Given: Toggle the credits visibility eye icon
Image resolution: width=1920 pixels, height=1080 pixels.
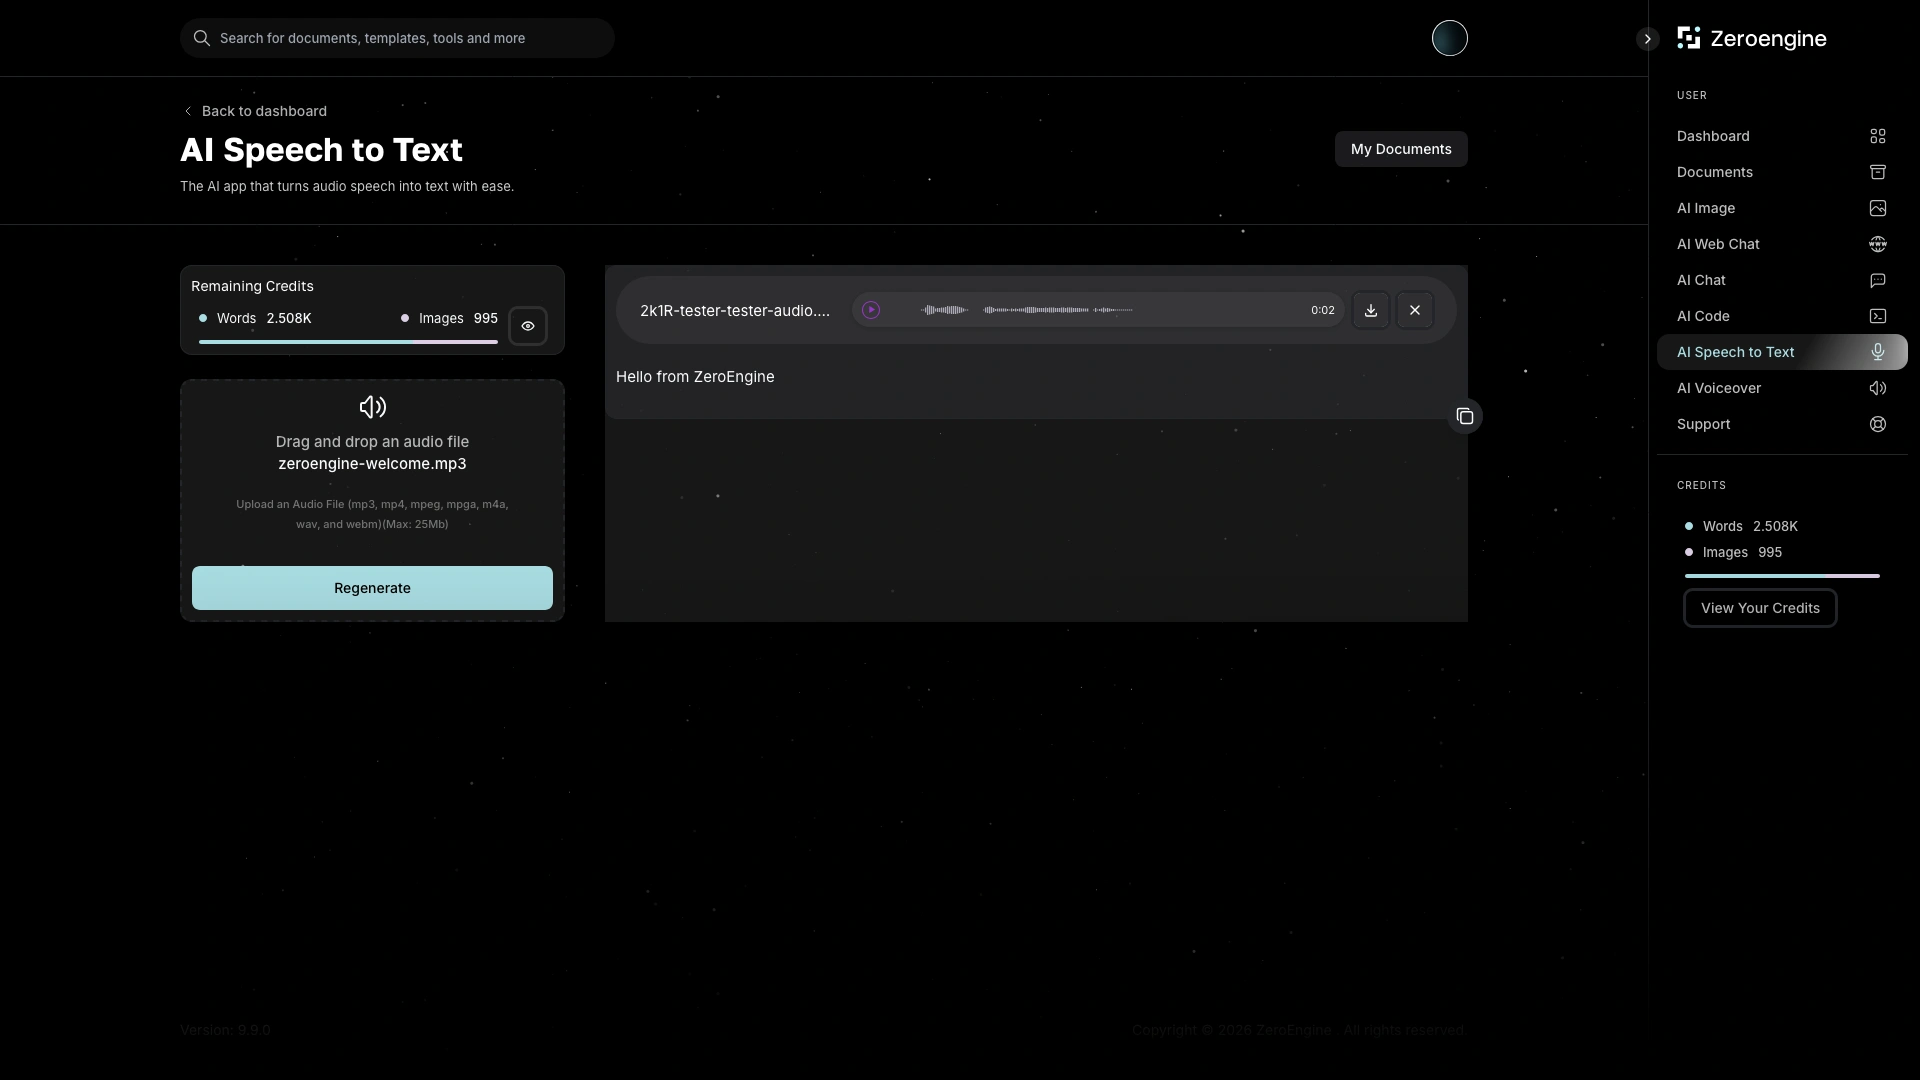Looking at the screenshot, I should pos(528,326).
